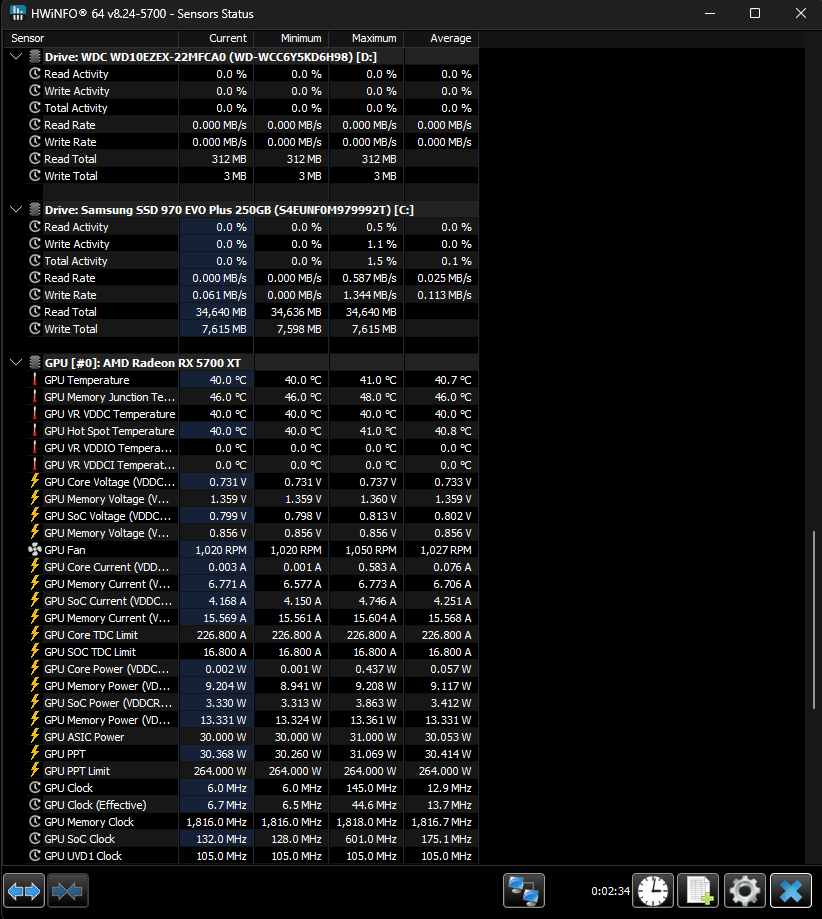Click GPU Fan current value 1,020 RPM
This screenshot has height=919, width=822.
click(221, 550)
